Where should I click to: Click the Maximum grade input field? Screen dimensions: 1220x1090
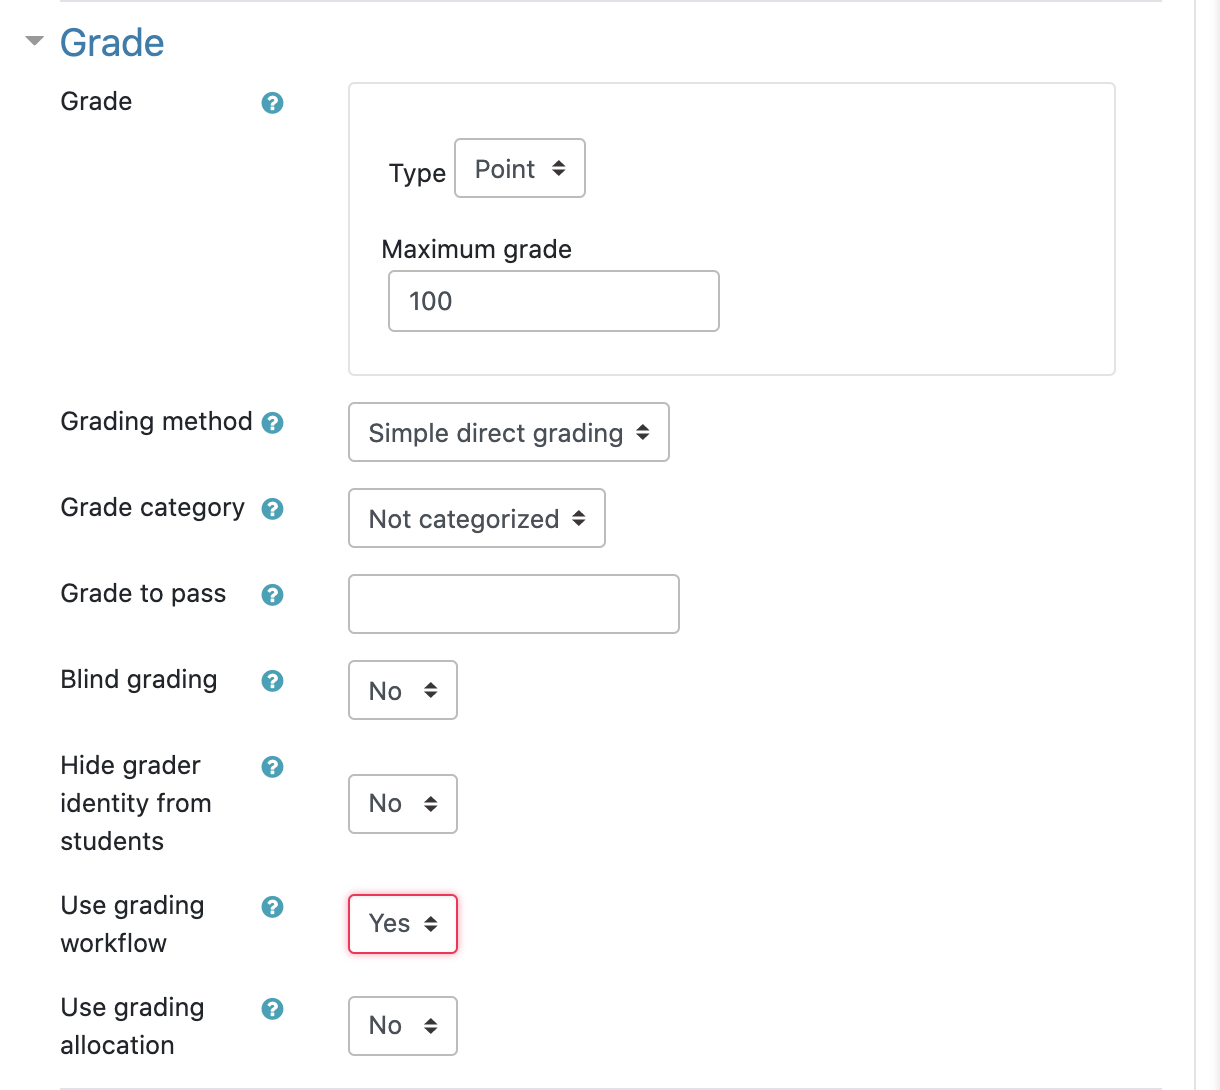tap(553, 300)
